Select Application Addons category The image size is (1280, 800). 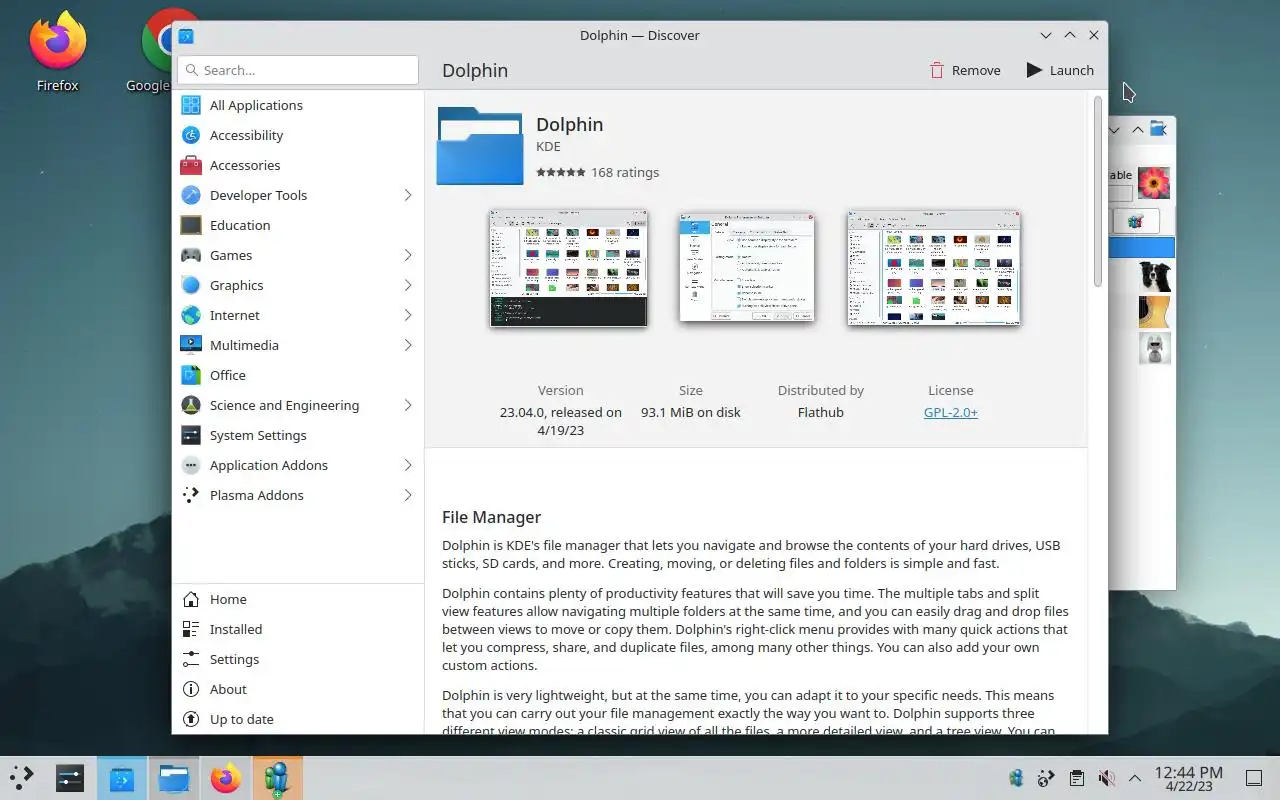click(298, 465)
